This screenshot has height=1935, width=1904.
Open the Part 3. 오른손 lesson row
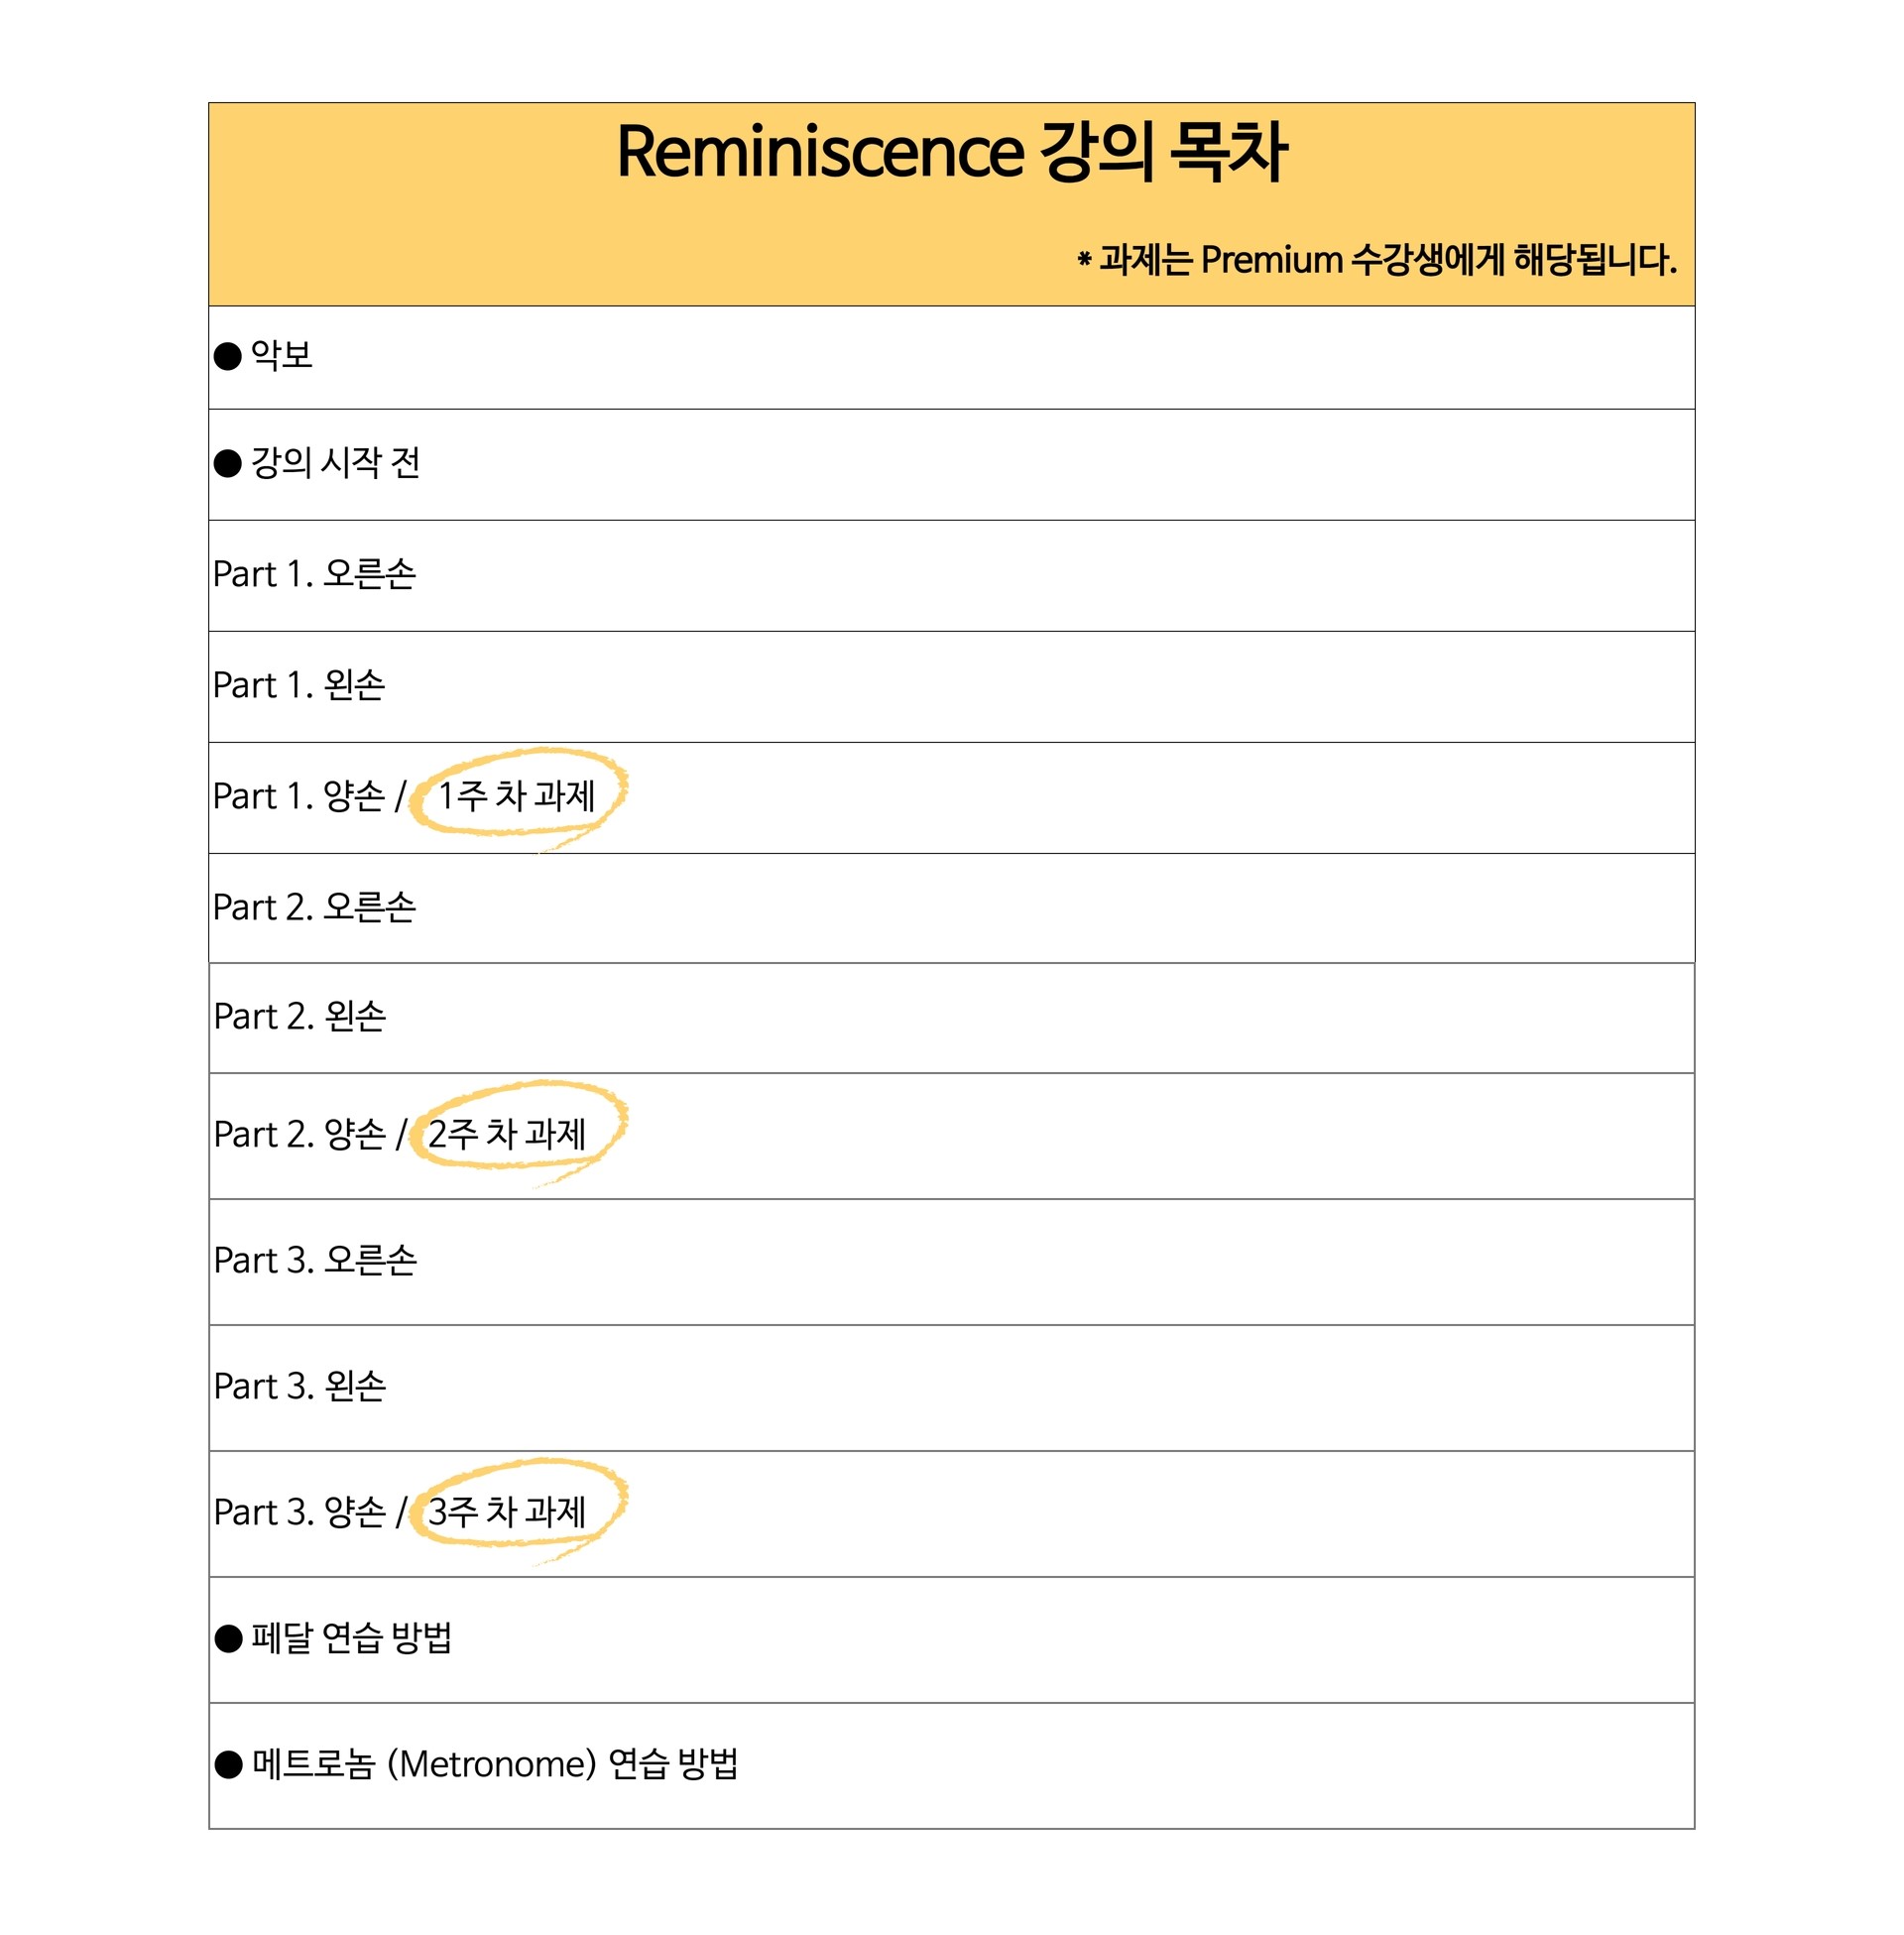tap(316, 1260)
